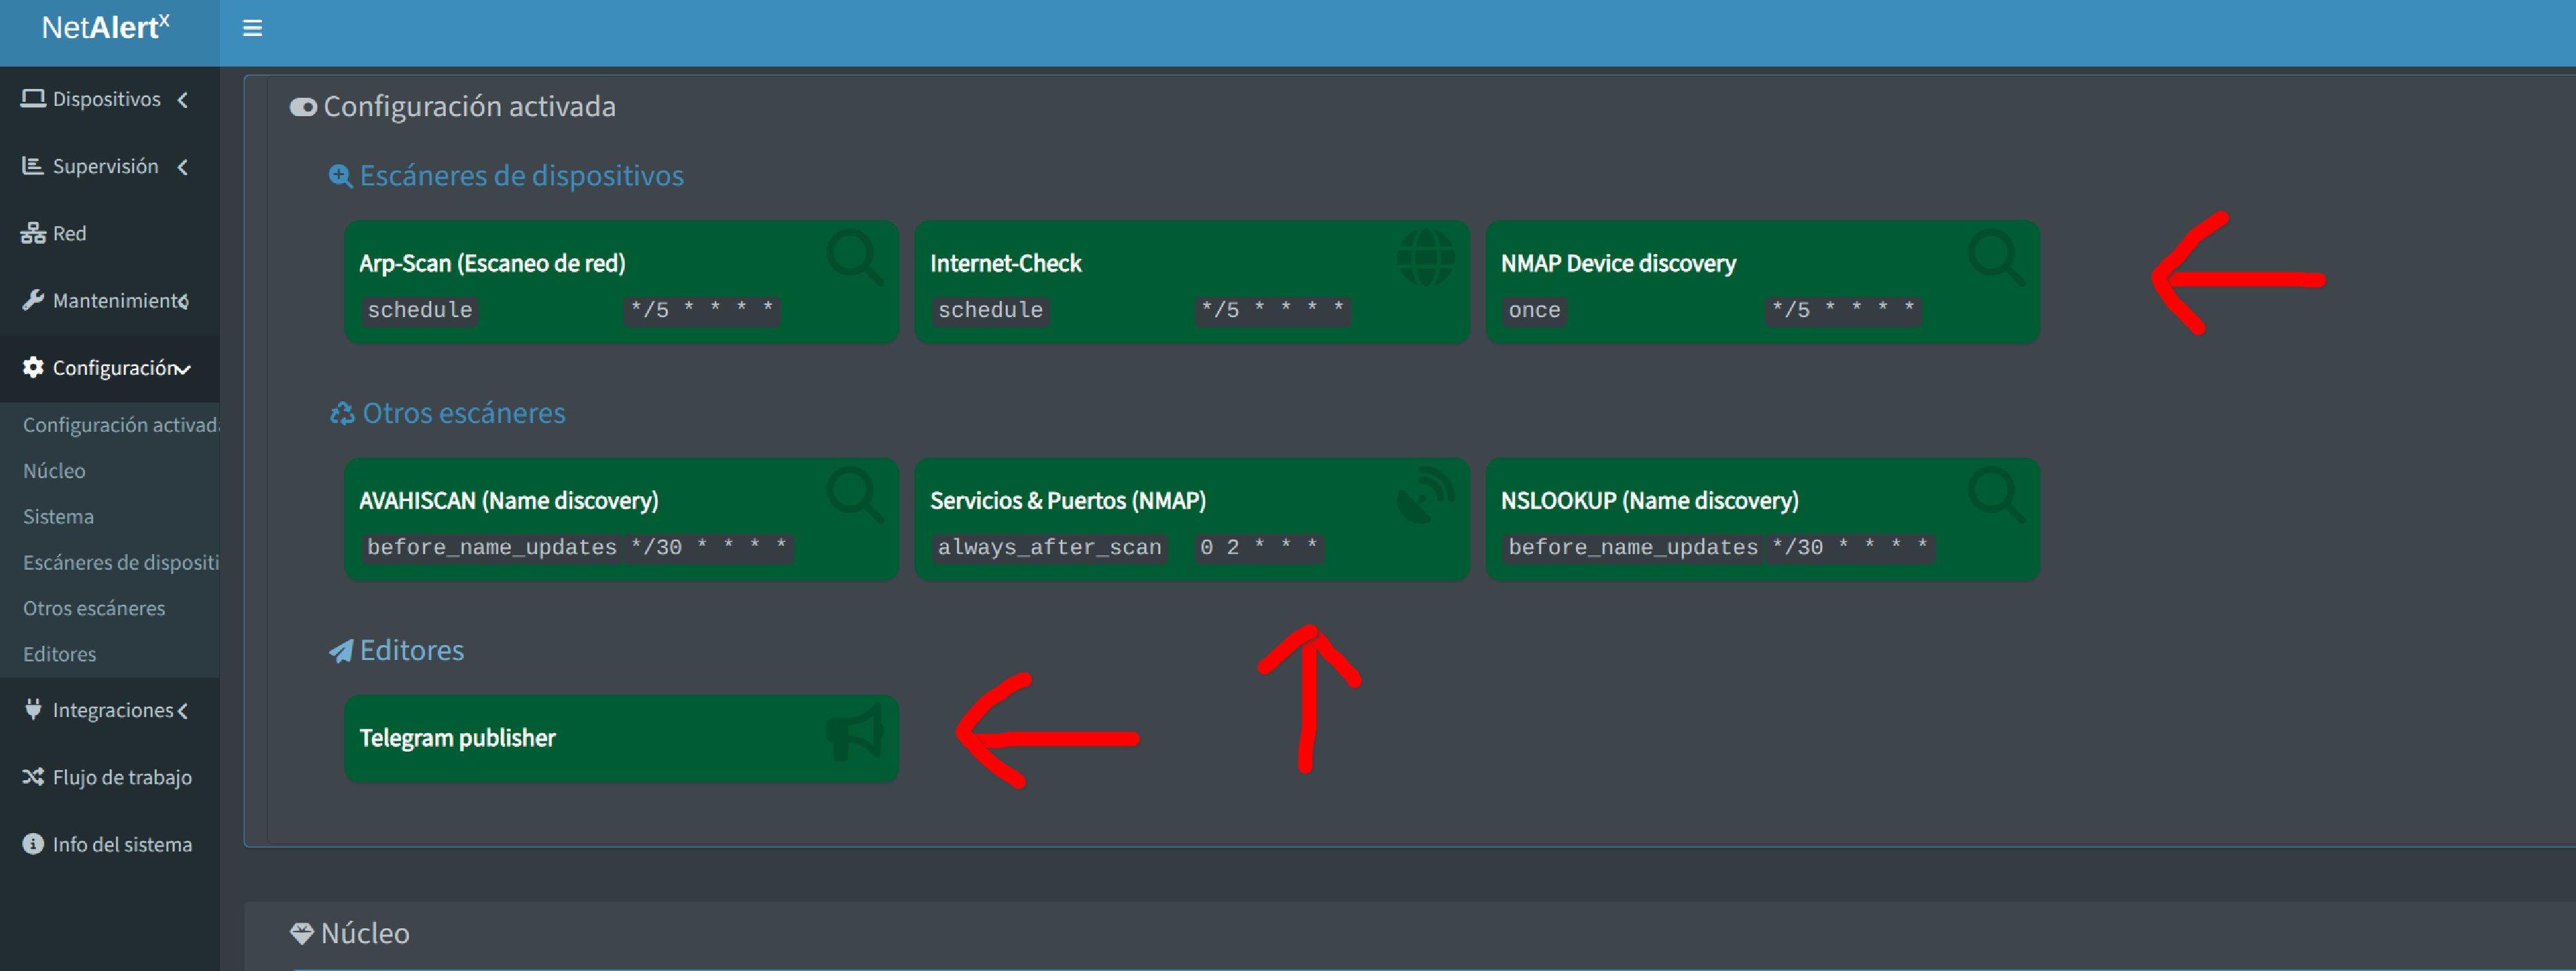Viewport: 2576px width, 971px height.
Task: Click the megaphone icon on Telegram publisher card
Action: [x=855, y=732]
